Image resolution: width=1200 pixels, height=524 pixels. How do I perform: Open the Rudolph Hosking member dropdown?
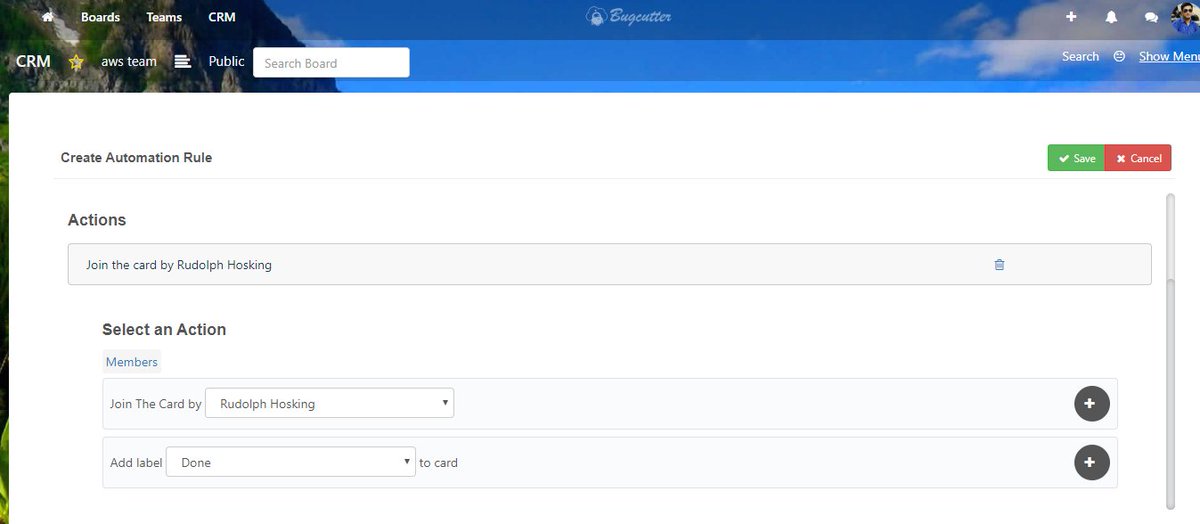(x=329, y=404)
